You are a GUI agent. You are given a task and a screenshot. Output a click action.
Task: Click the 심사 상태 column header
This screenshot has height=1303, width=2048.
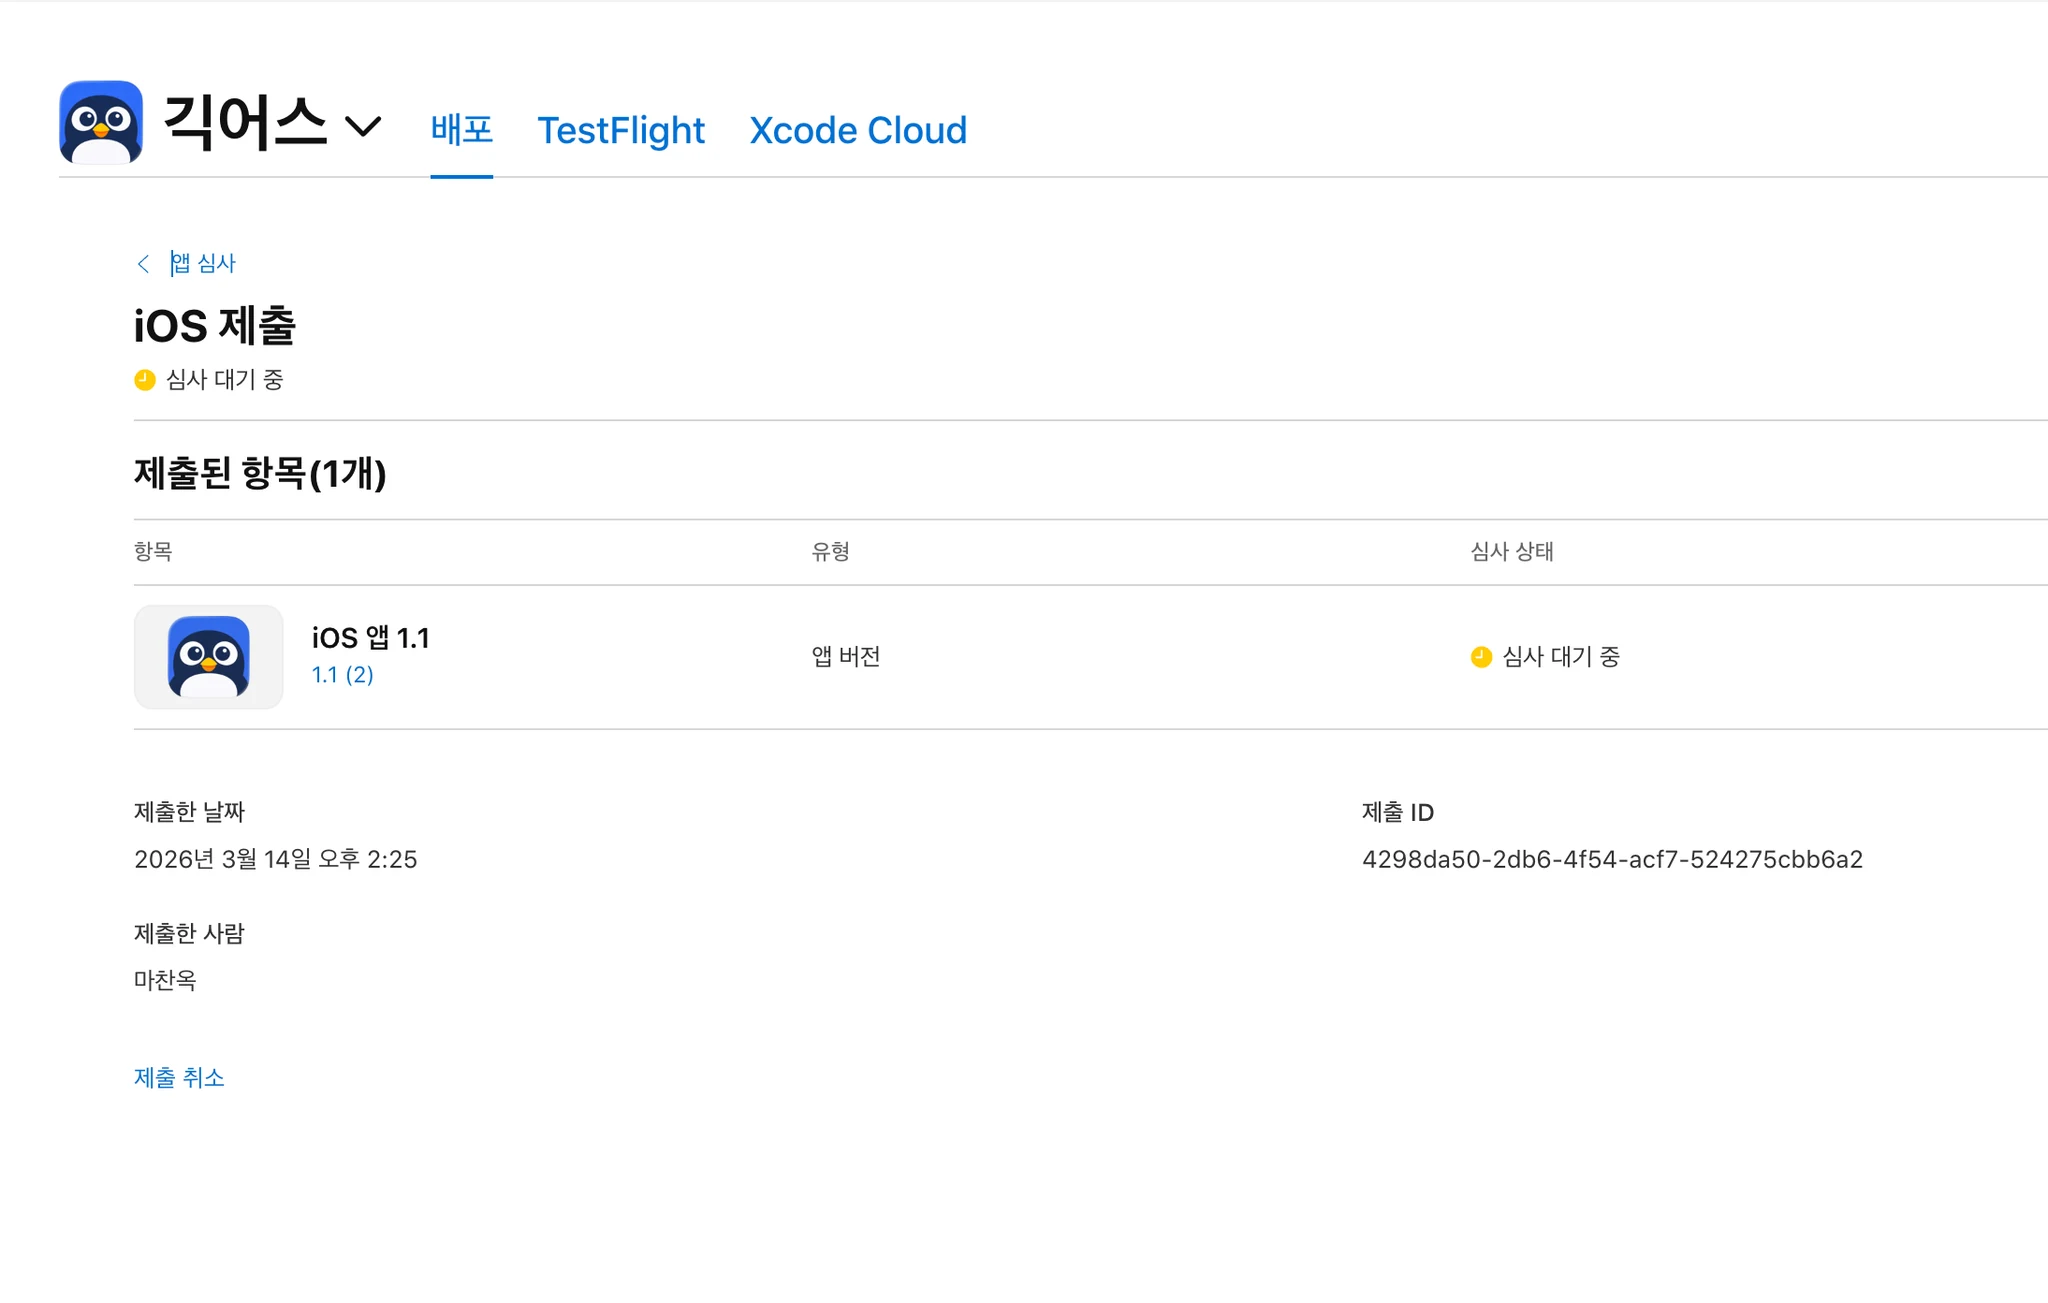pos(1511,552)
